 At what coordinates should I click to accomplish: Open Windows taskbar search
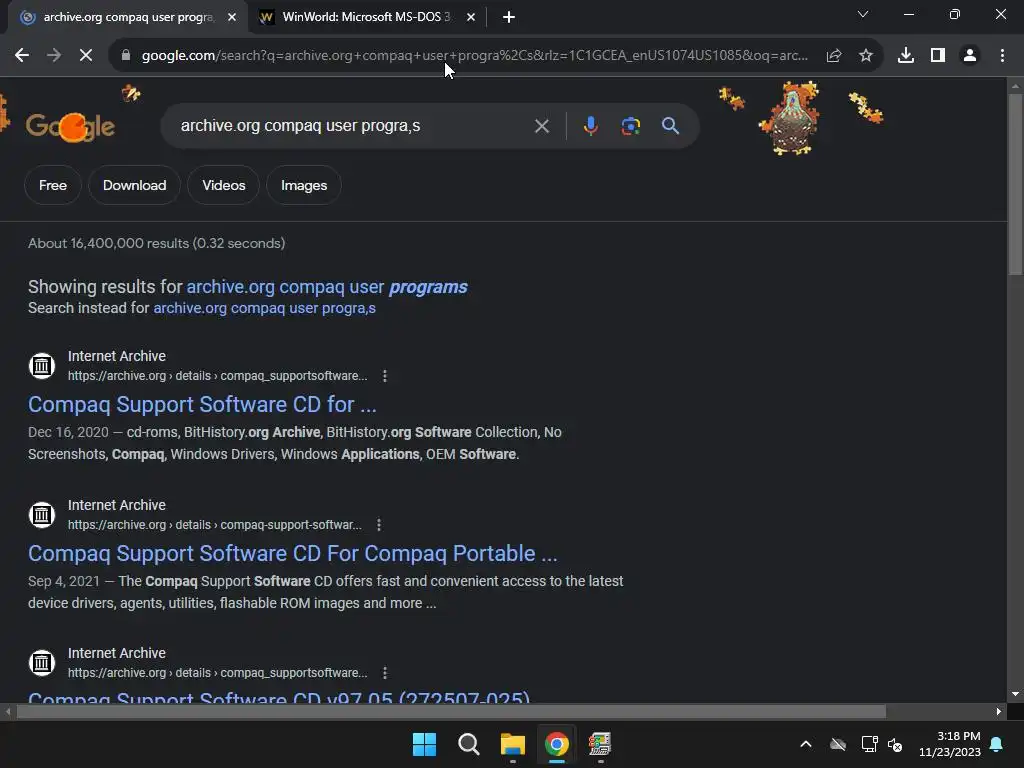(468, 744)
